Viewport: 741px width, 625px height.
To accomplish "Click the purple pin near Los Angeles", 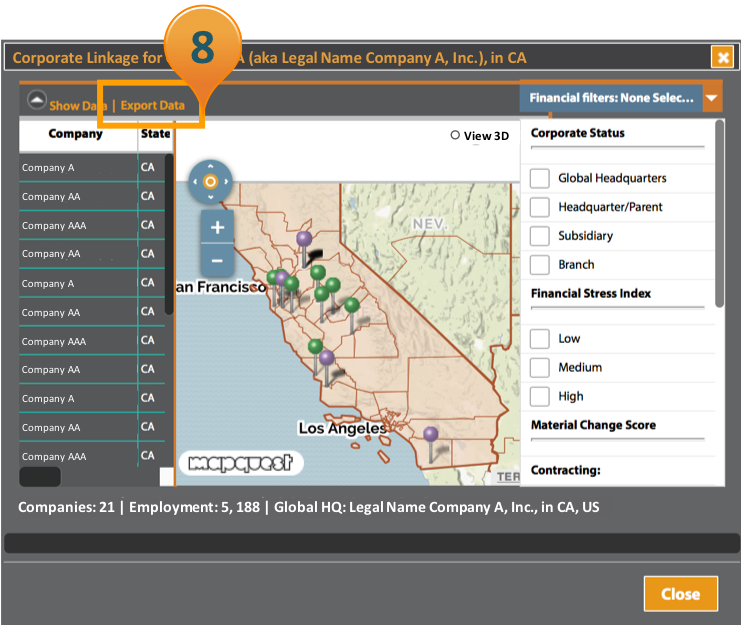I will 431,434.
